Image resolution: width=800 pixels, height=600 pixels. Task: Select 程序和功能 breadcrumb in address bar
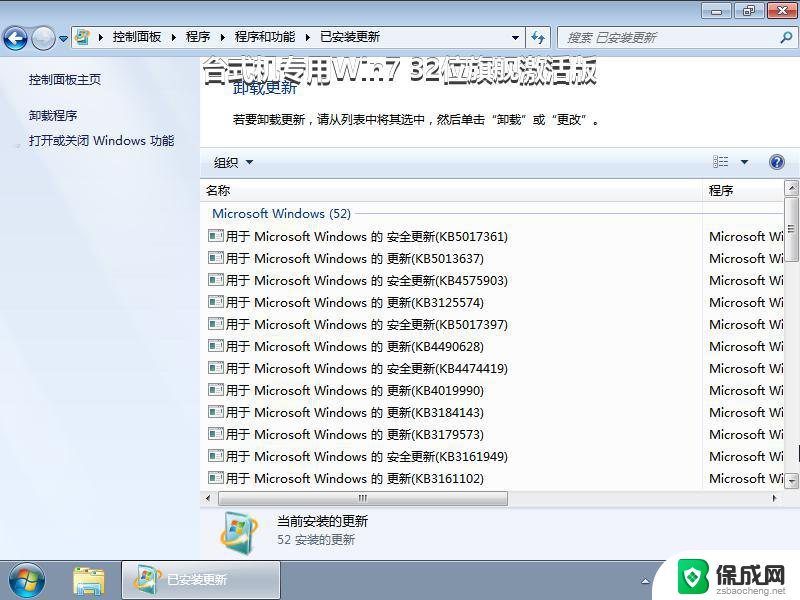pyautogui.click(x=265, y=37)
